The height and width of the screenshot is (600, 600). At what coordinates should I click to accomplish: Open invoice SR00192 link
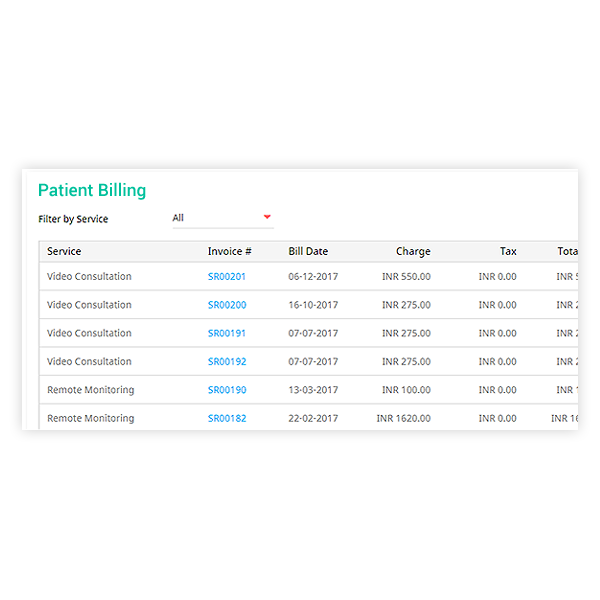[227, 362]
